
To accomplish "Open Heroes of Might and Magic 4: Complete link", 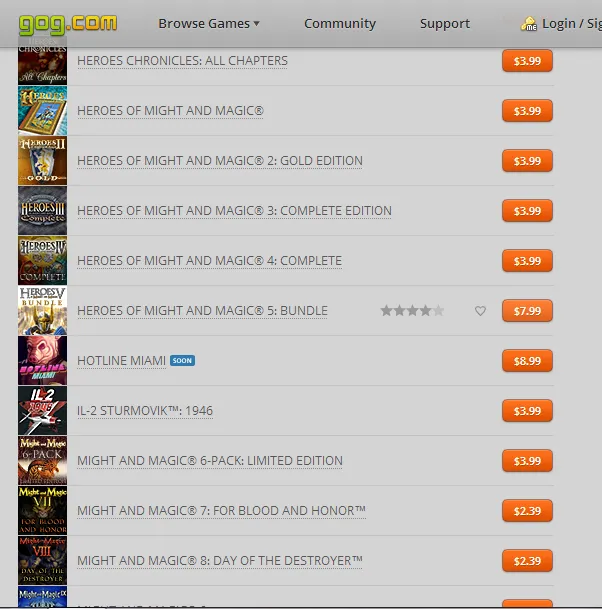I will pos(210,261).
